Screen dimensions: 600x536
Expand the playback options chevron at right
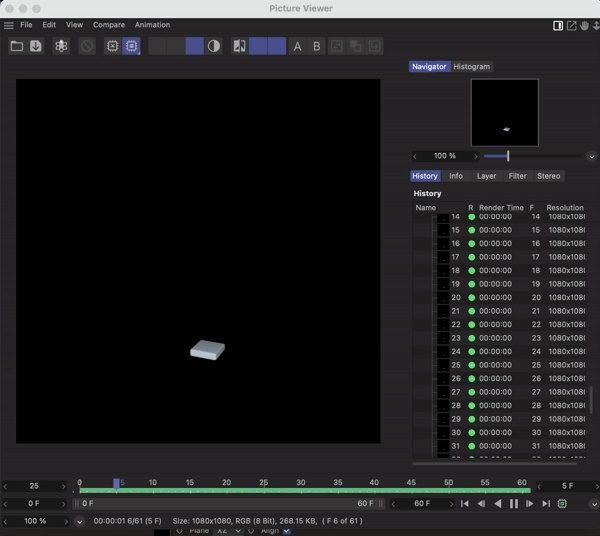click(592, 504)
